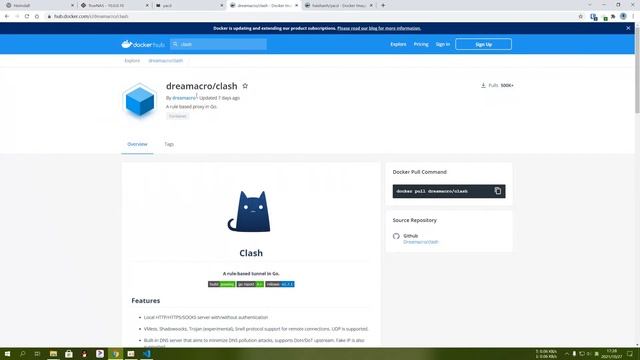Screen dimensions: 640x360
Task: Click the search magnifier icon in Docker Hub
Action: point(176,44)
